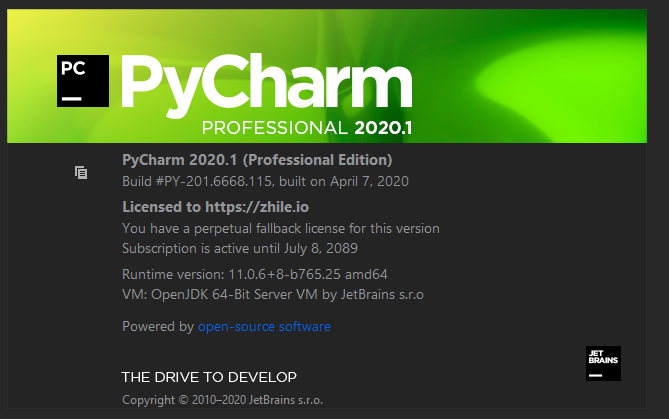Viewport: 669px width, 419px height.
Task: Click the JetBrains logo in bottom corner
Action: click(x=602, y=363)
